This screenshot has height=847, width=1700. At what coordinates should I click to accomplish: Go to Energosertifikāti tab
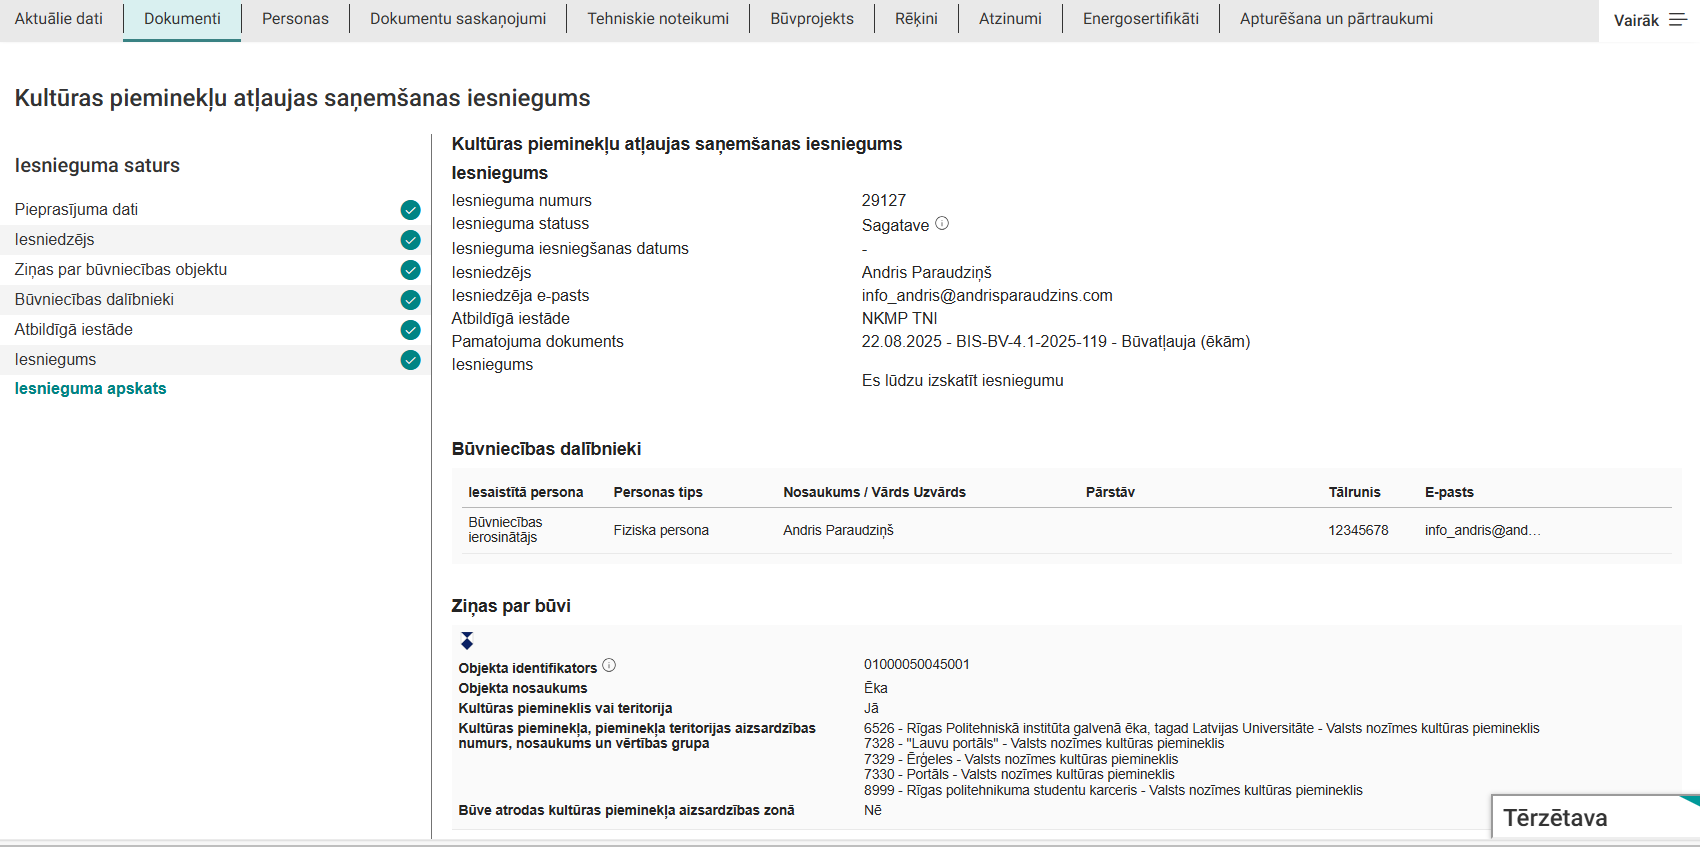tap(1140, 19)
